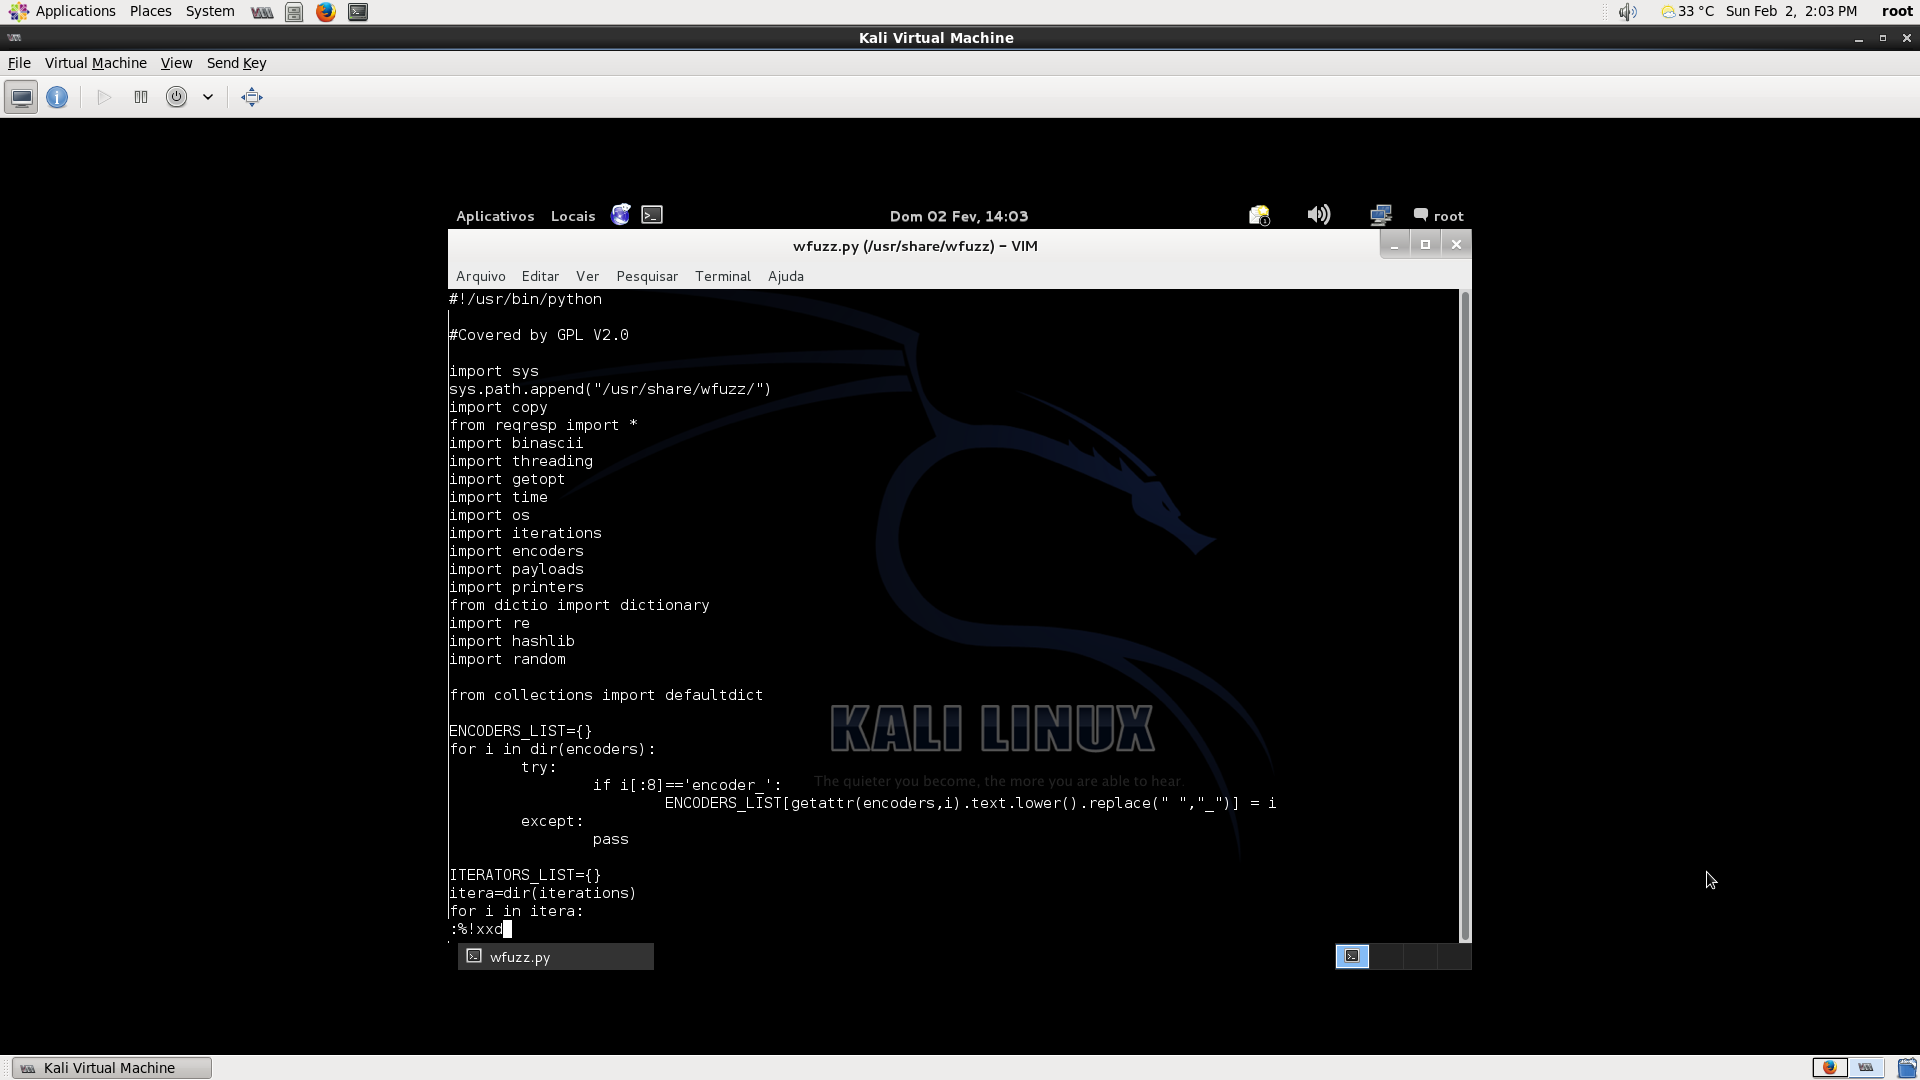
Task: Click the Kali Virtual Machine taskbar button
Action: 112,1068
